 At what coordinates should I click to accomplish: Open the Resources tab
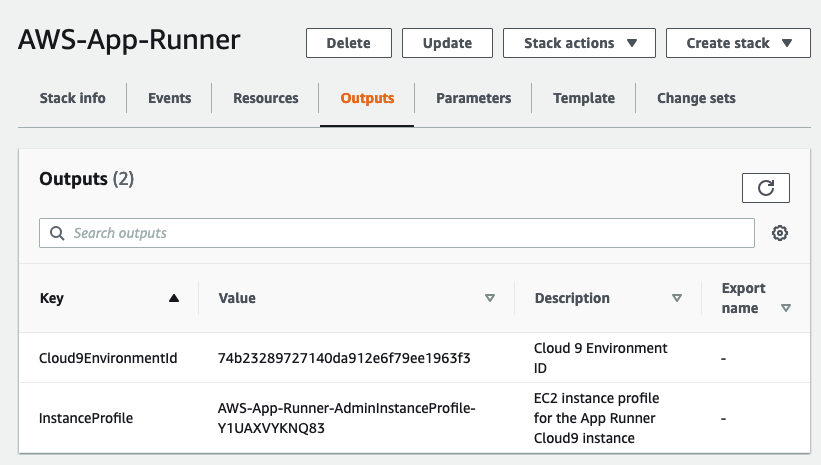(265, 98)
